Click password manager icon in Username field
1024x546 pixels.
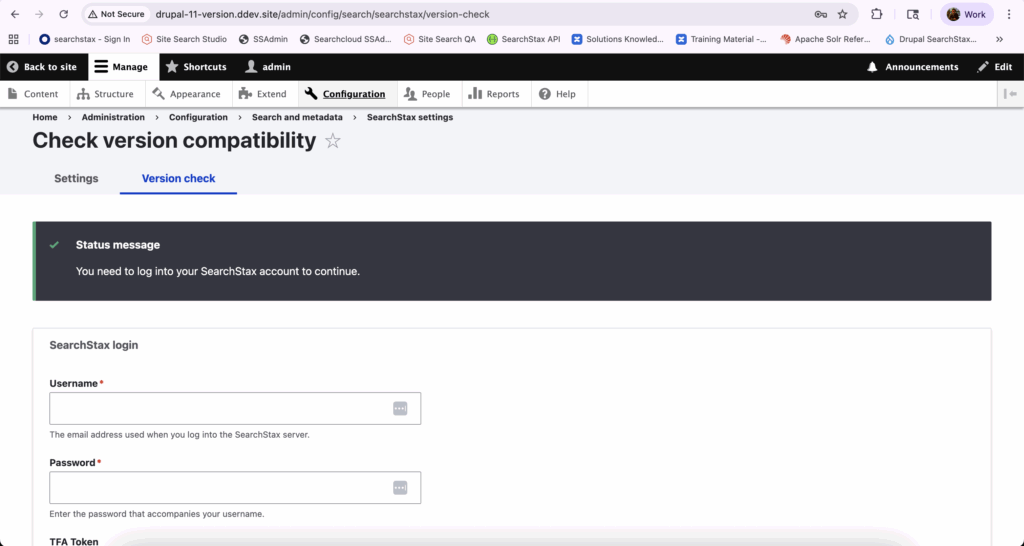tap(400, 408)
